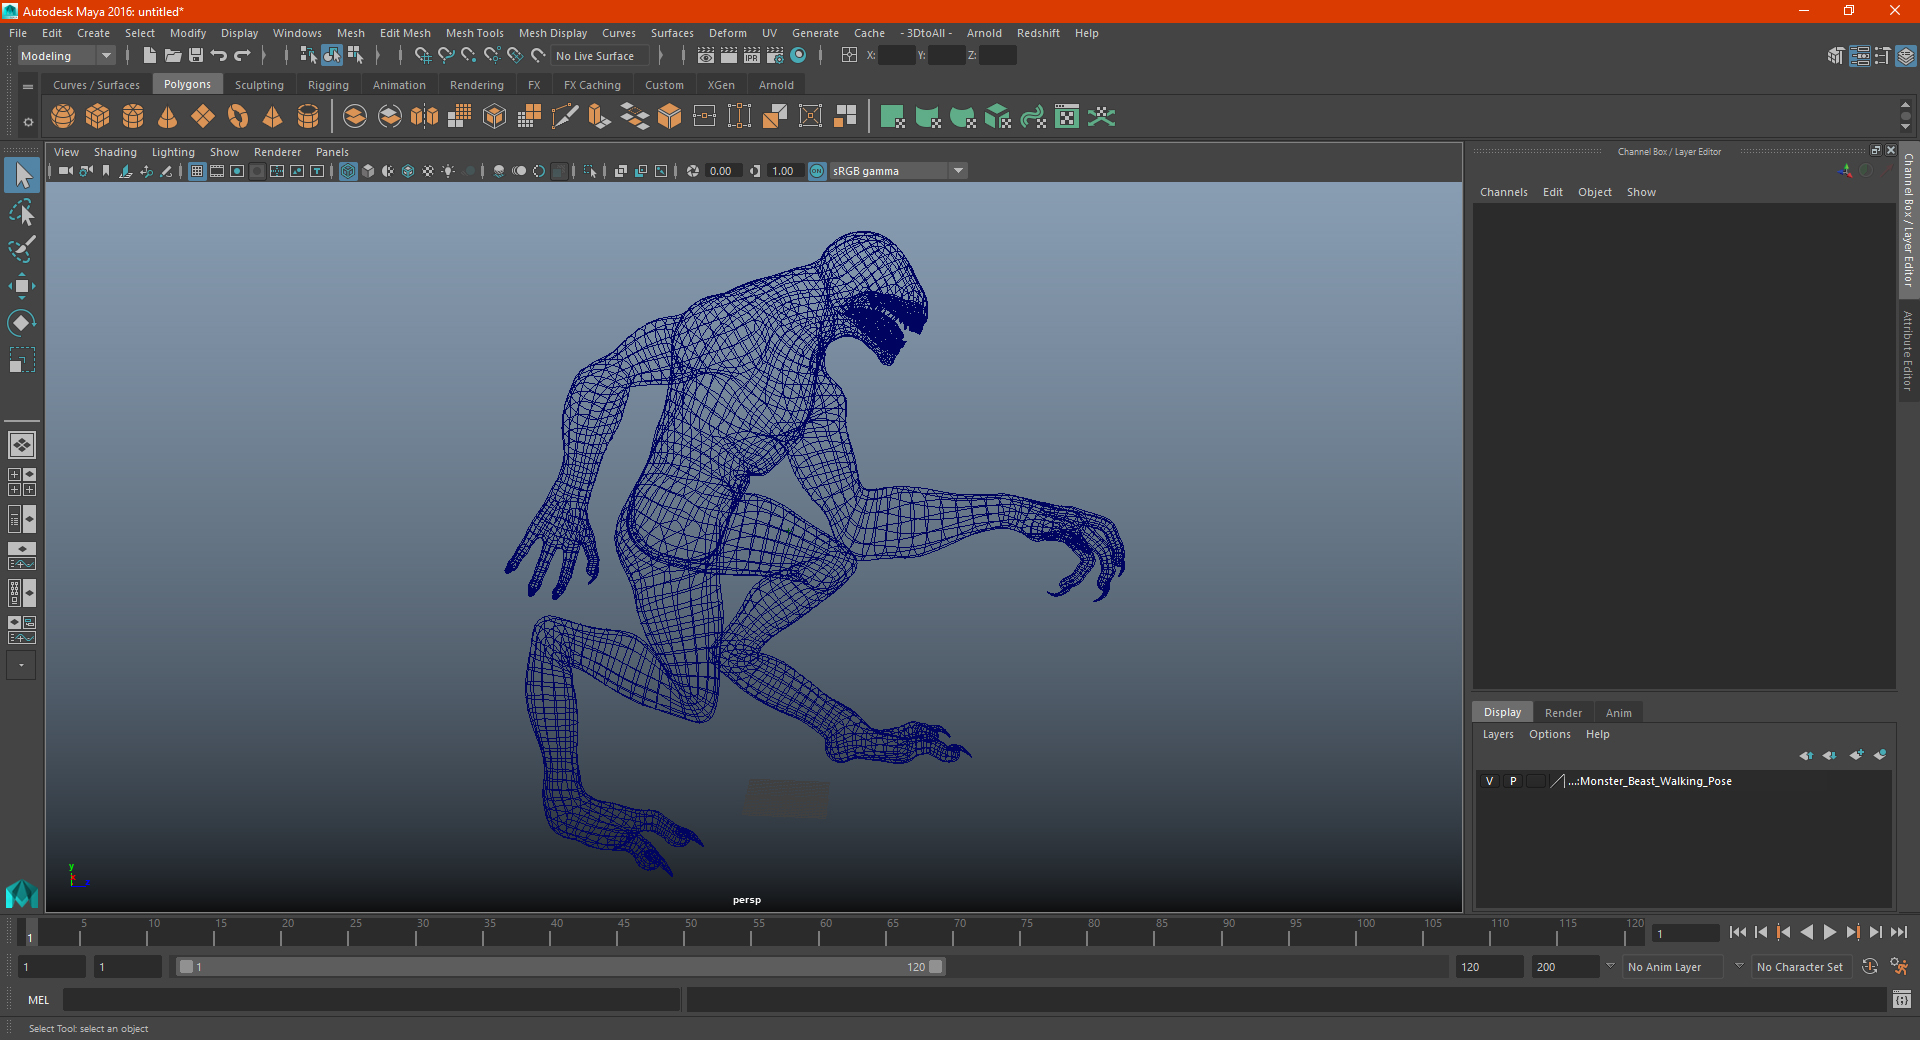The image size is (1920, 1040).
Task: Switch to the Anim layer tab
Action: (x=1619, y=713)
